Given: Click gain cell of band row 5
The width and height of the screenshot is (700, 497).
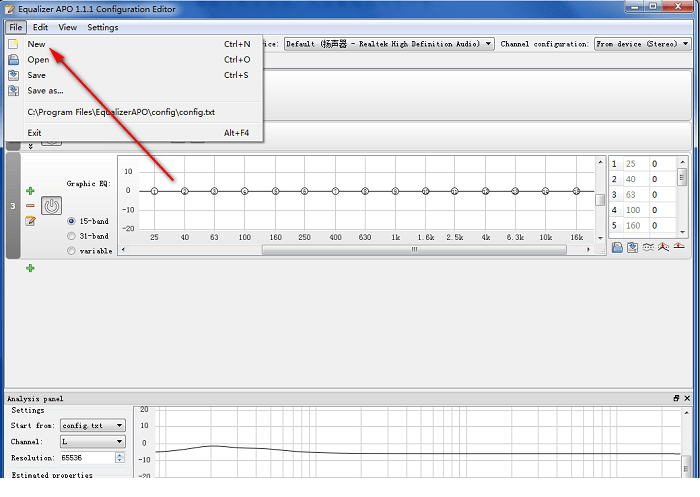Looking at the screenshot, I should tap(662, 226).
